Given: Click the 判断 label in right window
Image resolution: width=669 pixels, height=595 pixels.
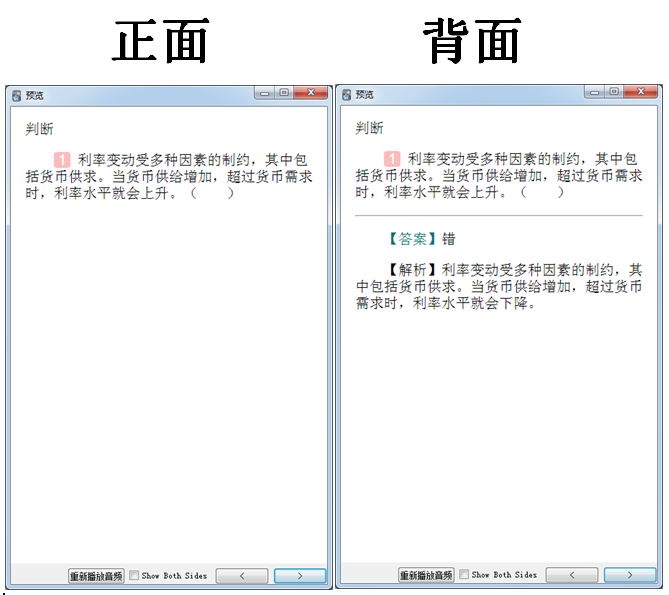Looking at the screenshot, I should [369, 128].
